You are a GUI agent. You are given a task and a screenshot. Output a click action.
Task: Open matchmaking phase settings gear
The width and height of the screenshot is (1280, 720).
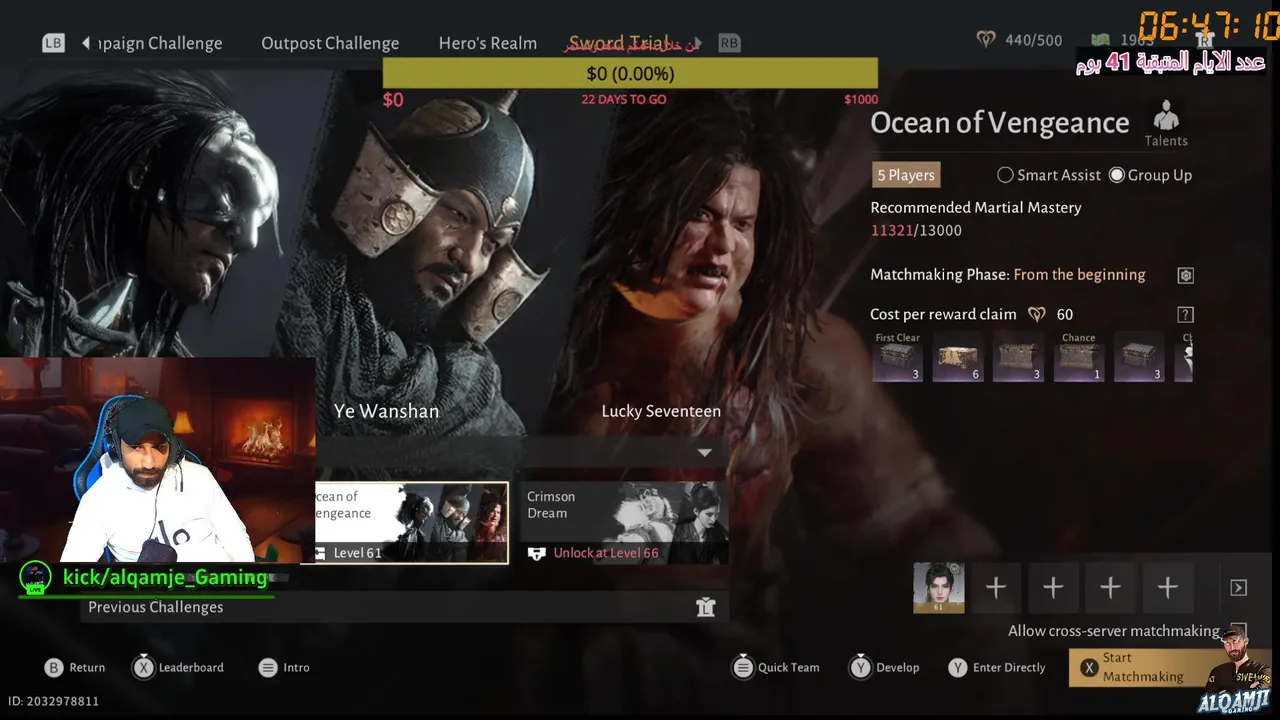pyautogui.click(x=1185, y=275)
